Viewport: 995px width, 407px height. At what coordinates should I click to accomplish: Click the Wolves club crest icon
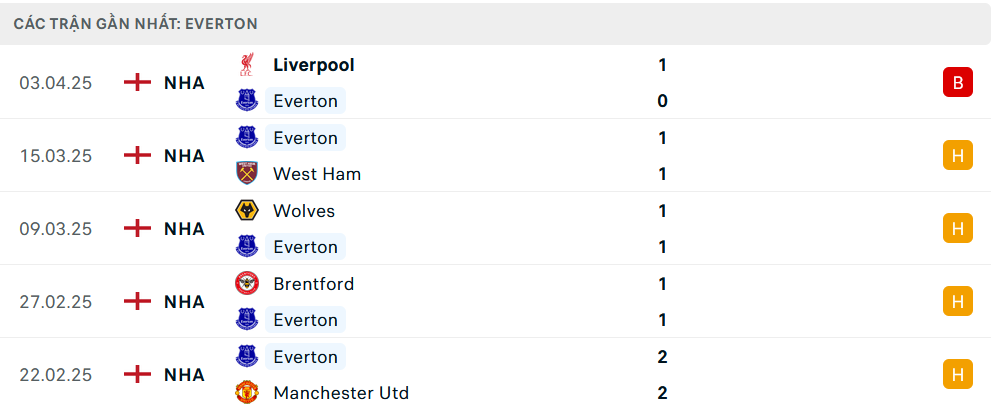[x=246, y=211]
